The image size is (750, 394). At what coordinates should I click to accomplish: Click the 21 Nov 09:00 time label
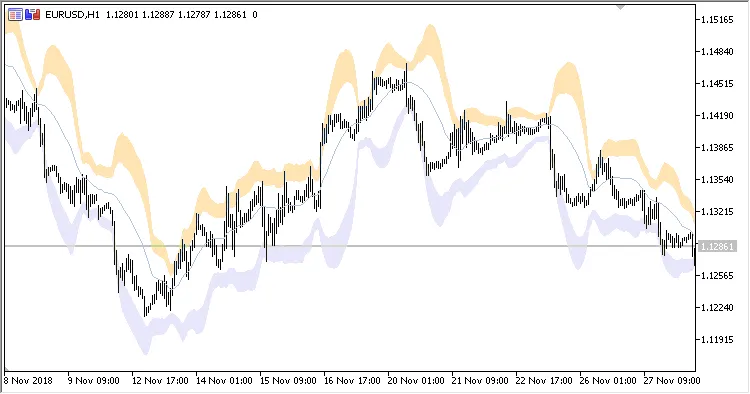click(x=480, y=381)
